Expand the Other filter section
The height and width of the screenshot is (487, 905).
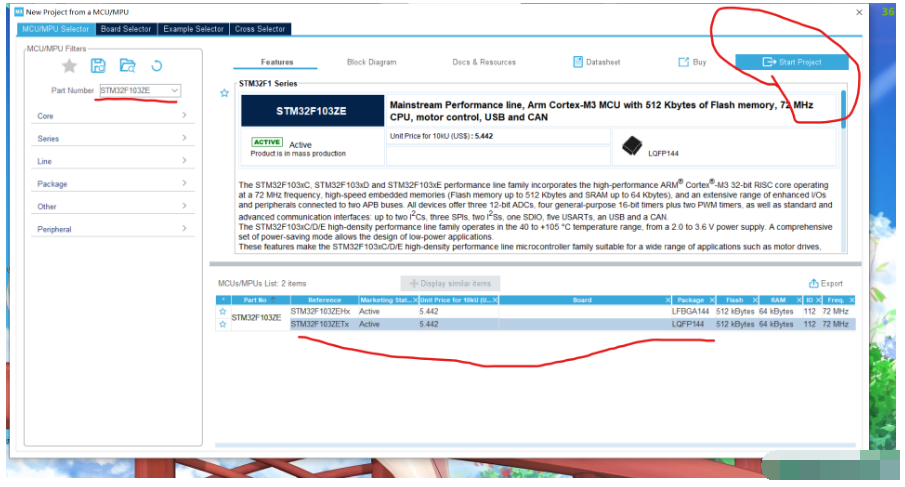[113, 206]
